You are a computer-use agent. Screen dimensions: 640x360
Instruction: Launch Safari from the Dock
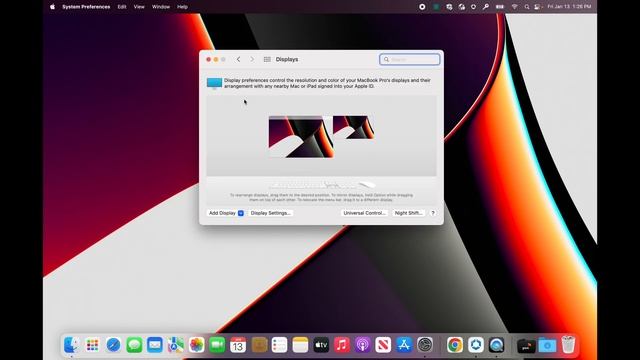[x=113, y=345]
